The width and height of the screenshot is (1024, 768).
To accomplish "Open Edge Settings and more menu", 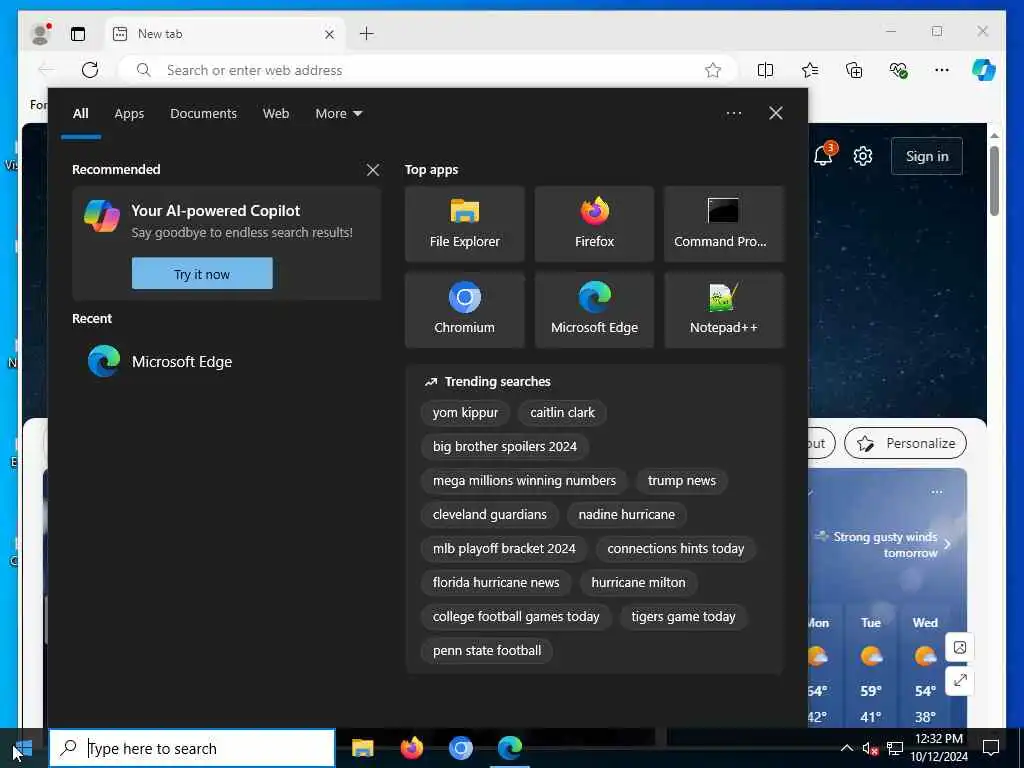I will coord(942,70).
